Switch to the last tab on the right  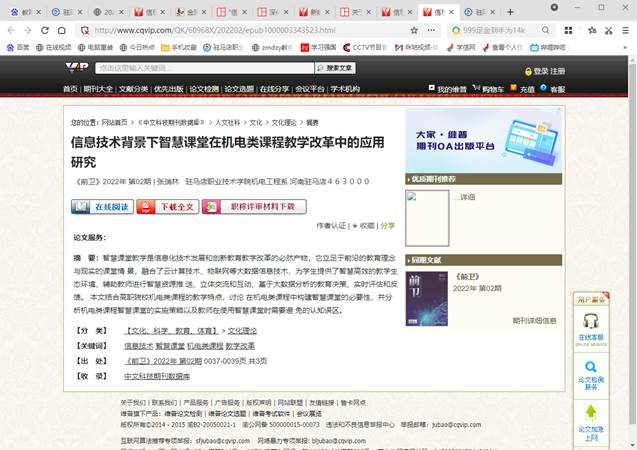[479, 12]
